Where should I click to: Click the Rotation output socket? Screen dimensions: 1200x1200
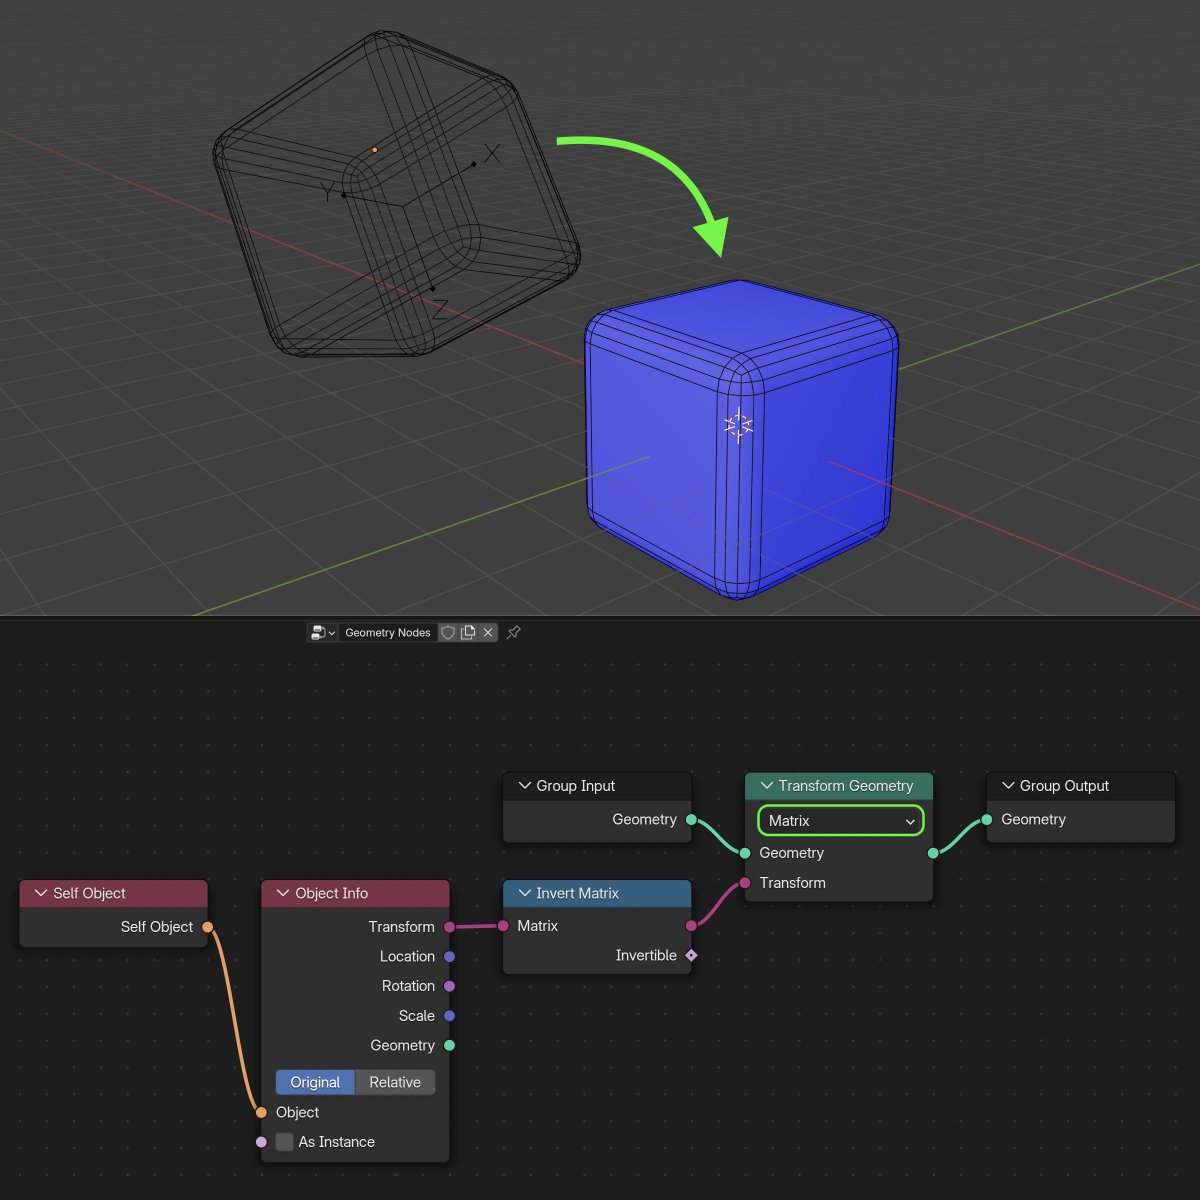(449, 986)
